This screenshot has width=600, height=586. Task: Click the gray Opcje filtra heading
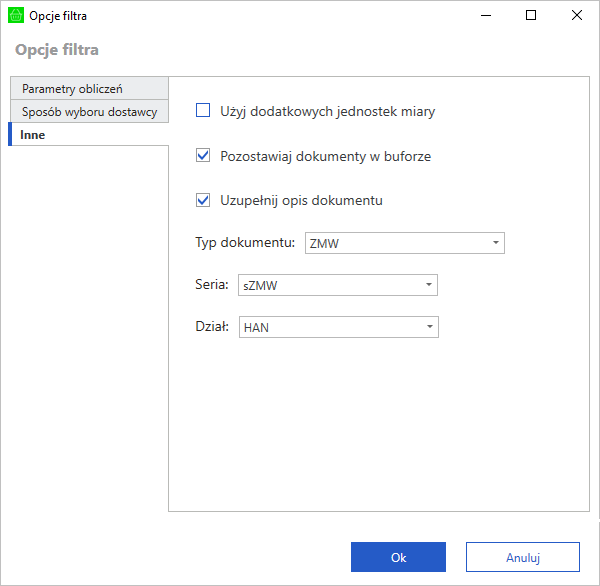(57, 50)
